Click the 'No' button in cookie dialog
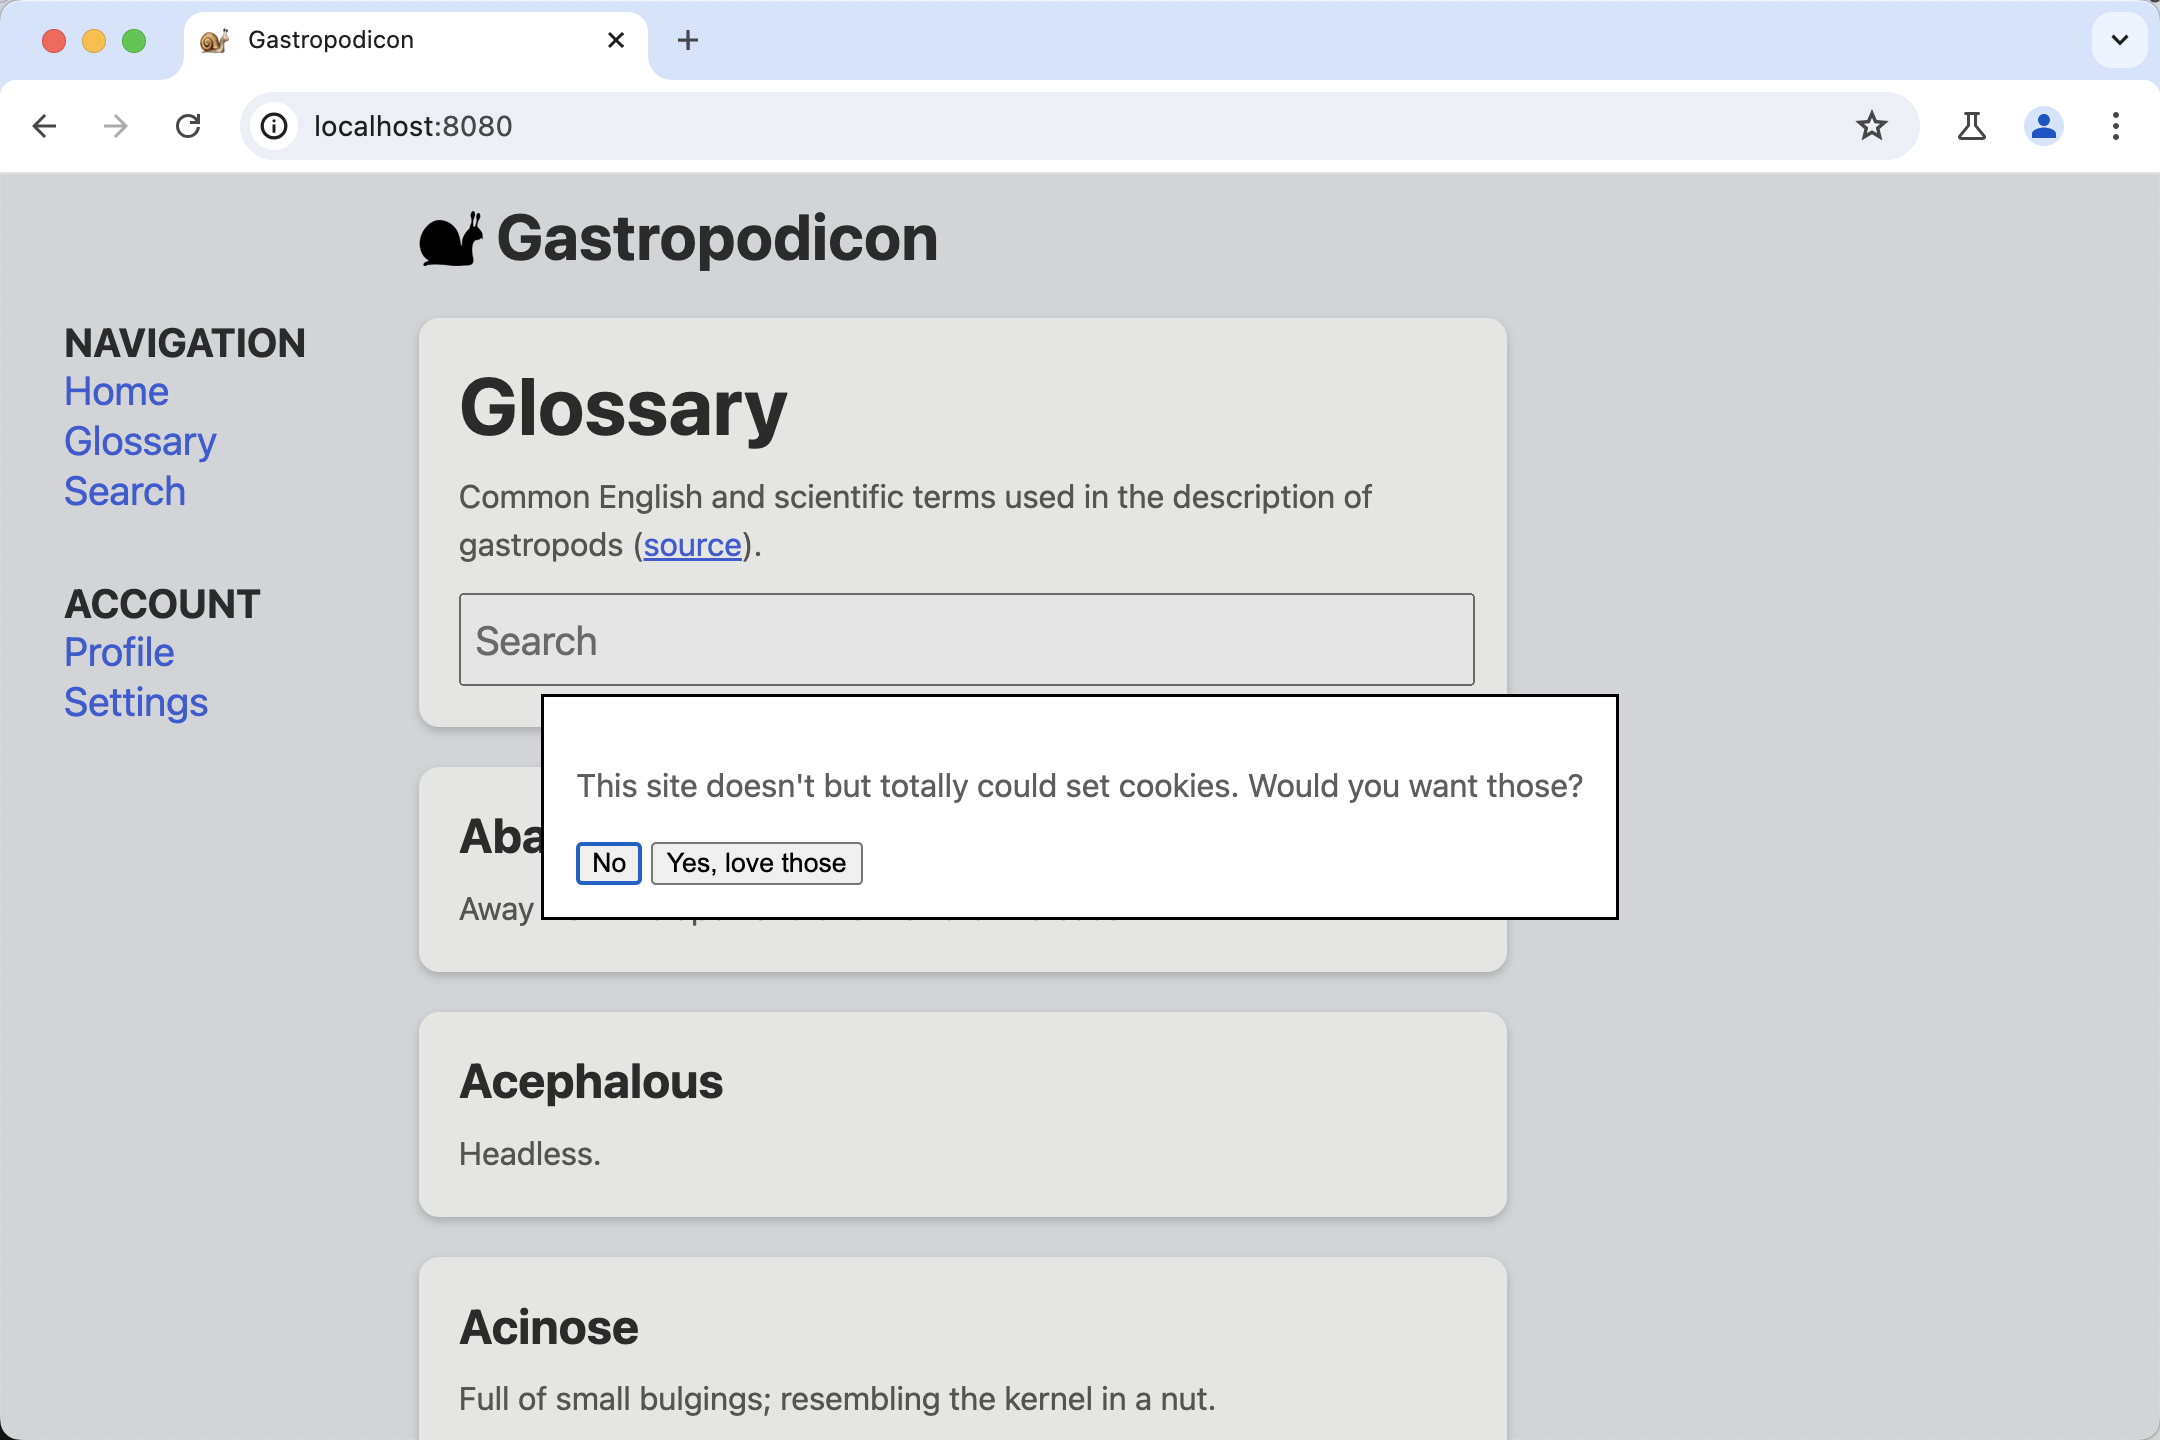 tap(608, 863)
